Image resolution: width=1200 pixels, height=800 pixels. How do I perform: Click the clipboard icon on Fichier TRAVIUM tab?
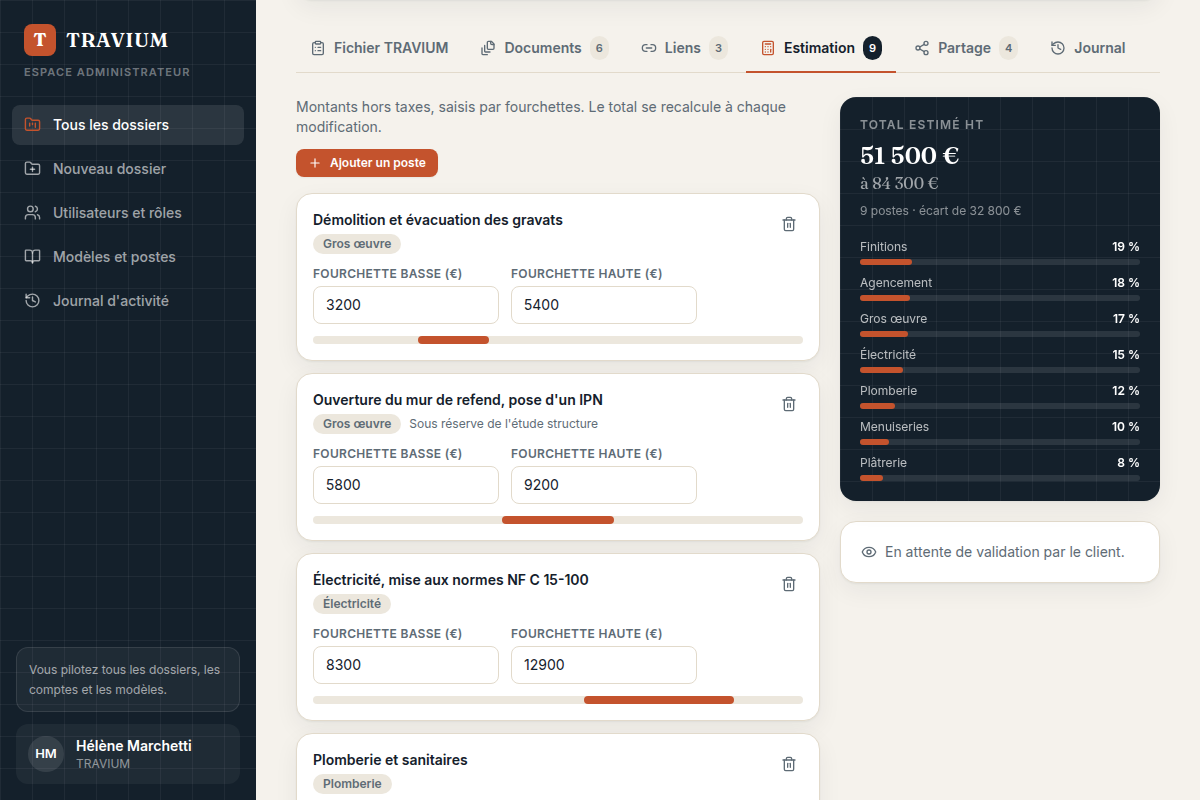(318, 48)
